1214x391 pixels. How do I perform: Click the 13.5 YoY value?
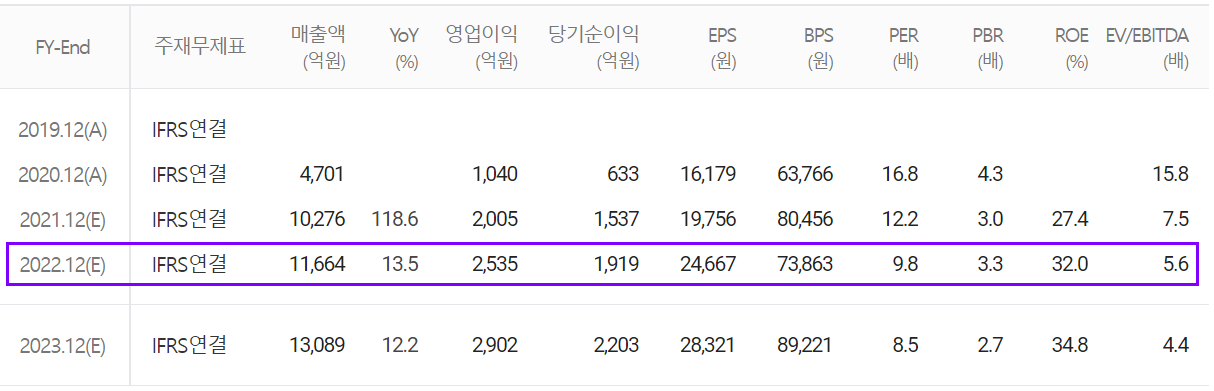click(x=402, y=265)
